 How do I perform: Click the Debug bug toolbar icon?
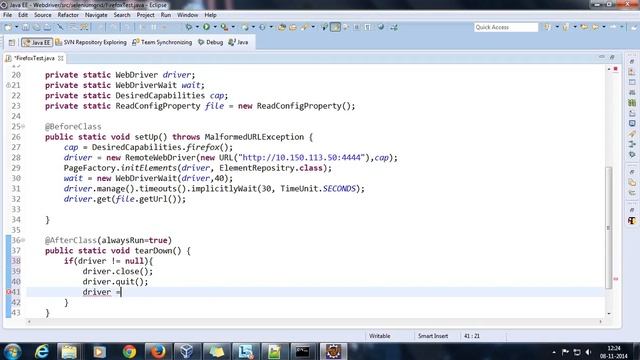[189, 27]
